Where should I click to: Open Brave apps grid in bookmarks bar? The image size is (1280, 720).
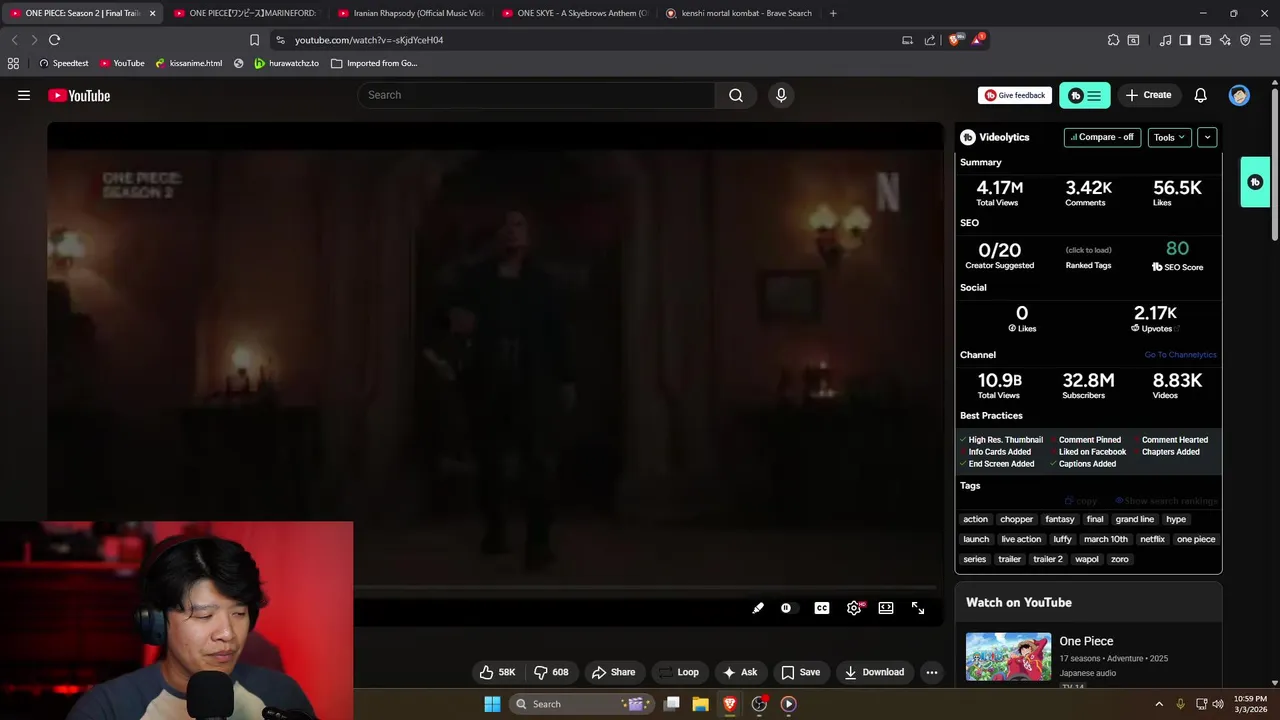pos(13,63)
